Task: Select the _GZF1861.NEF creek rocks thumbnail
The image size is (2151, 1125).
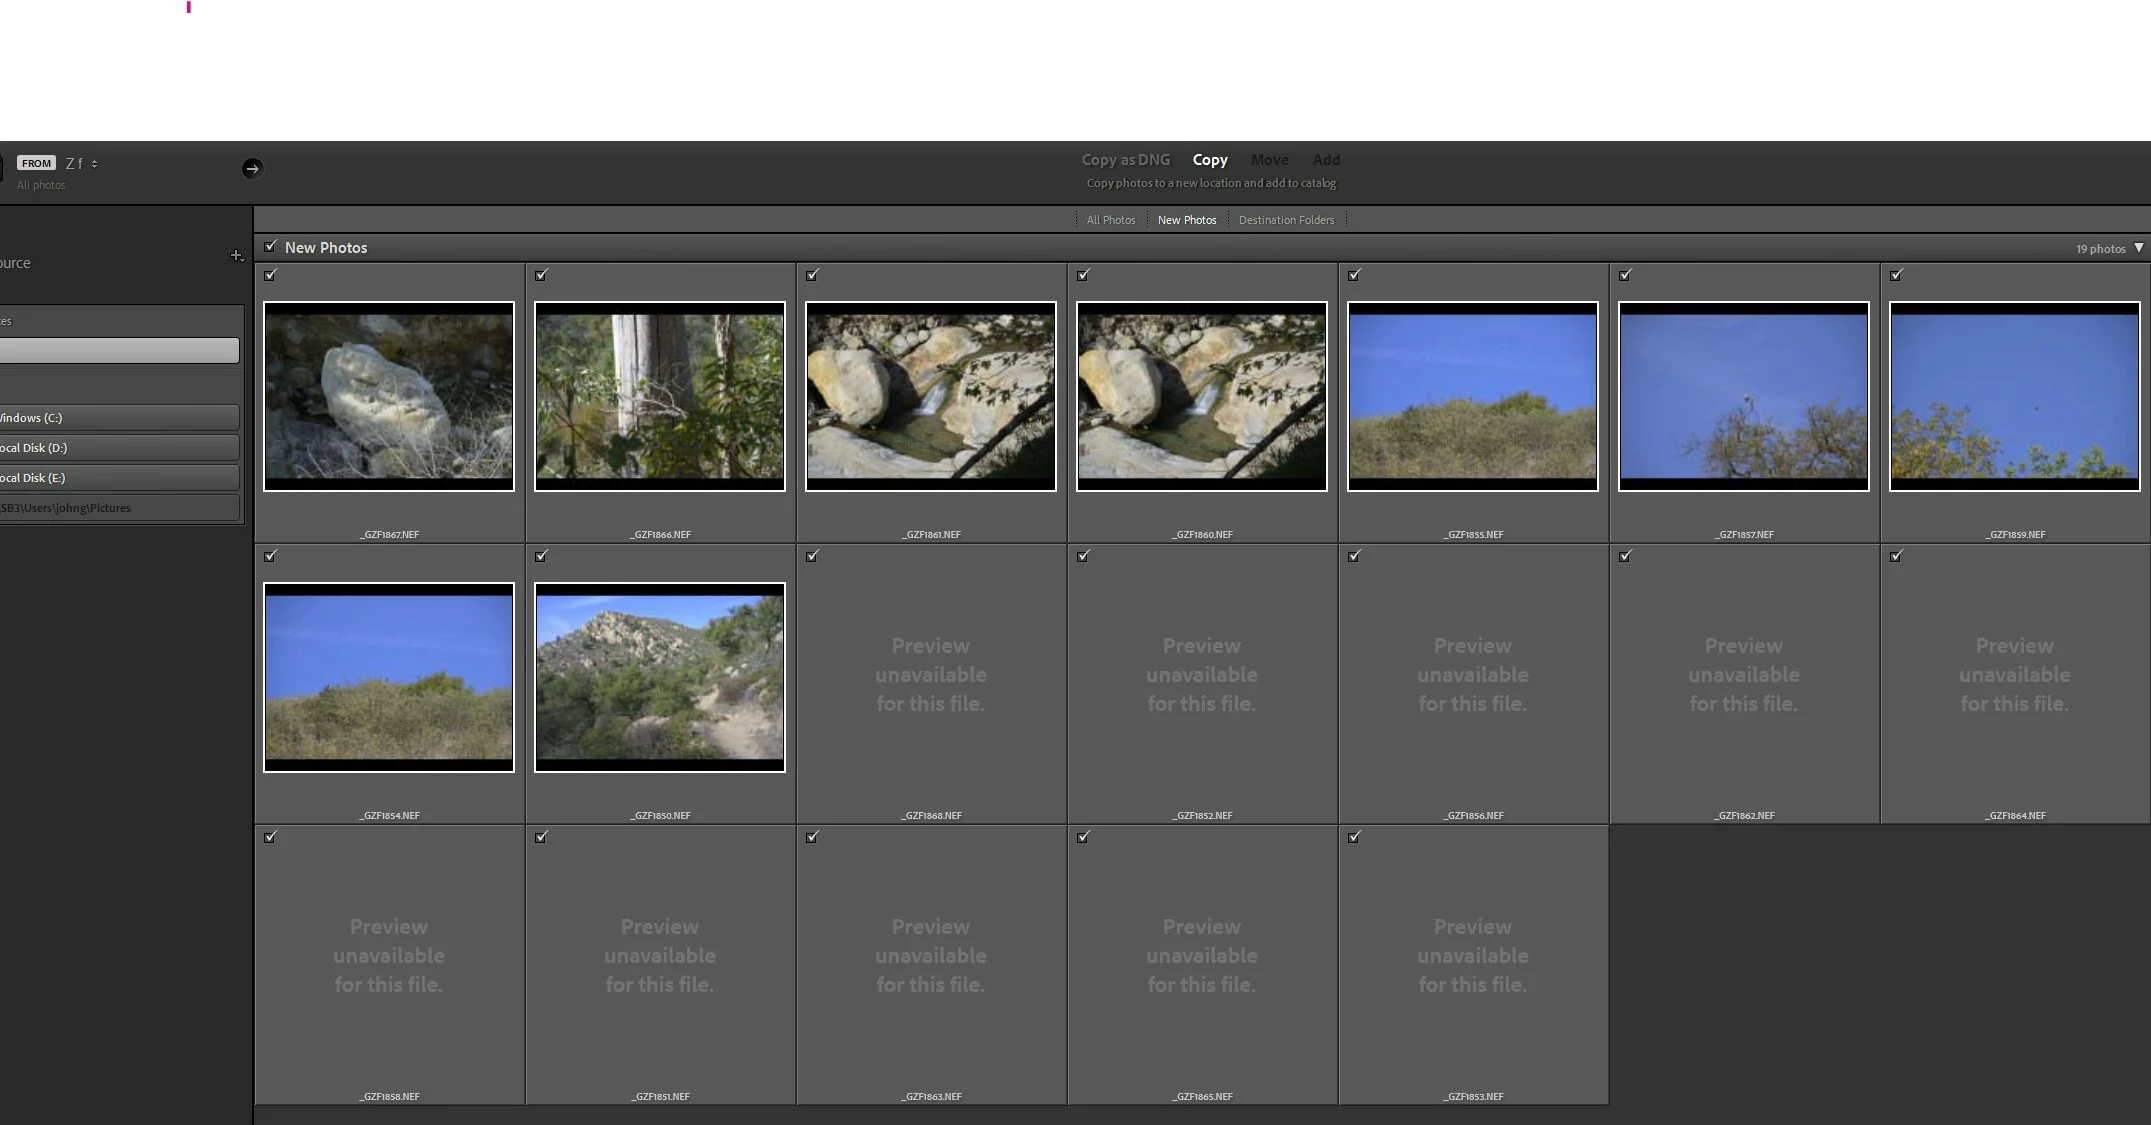Action: tap(931, 396)
